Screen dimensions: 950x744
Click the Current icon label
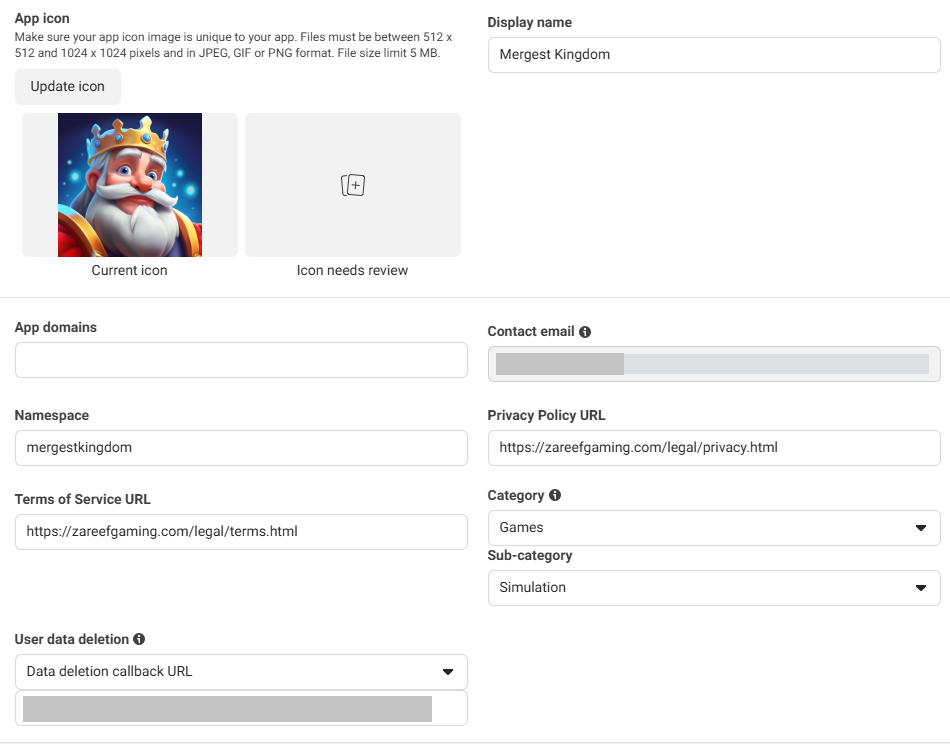pyautogui.click(x=129, y=270)
